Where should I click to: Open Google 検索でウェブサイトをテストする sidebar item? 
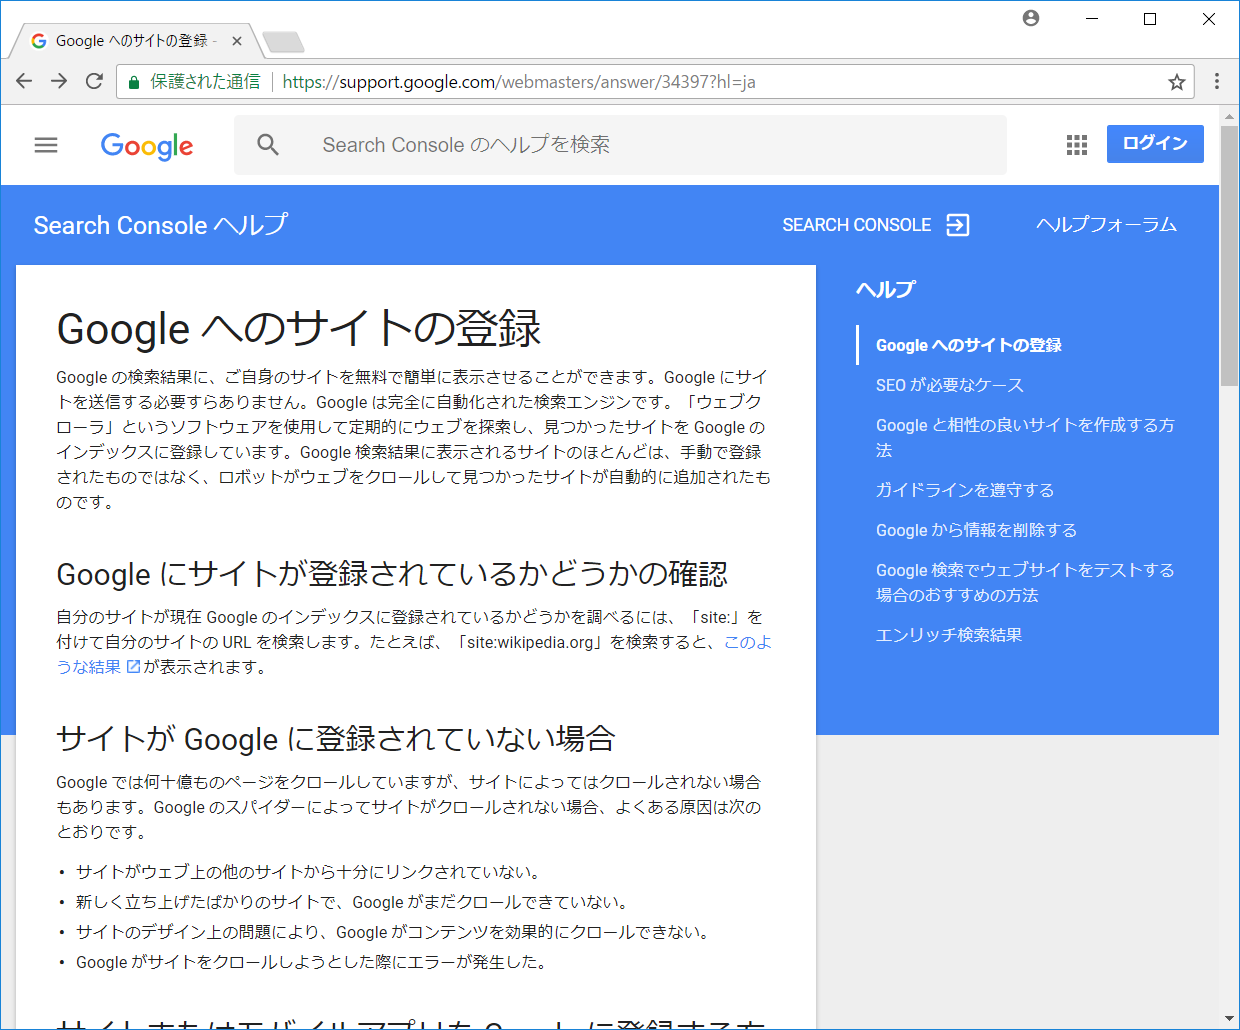coord(1025,582)
